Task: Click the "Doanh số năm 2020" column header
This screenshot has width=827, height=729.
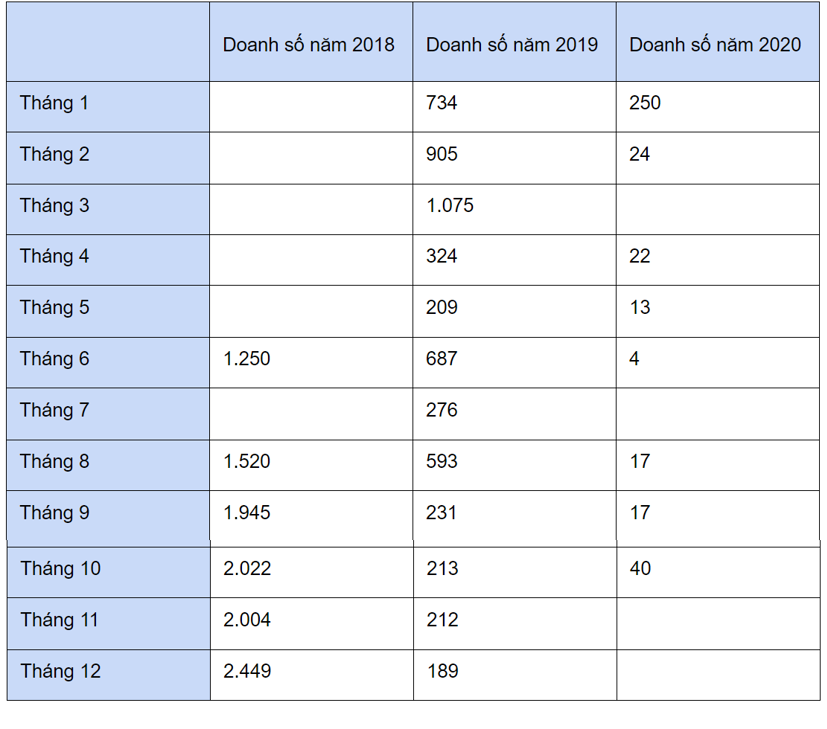Action: click(x=715, y=45)
